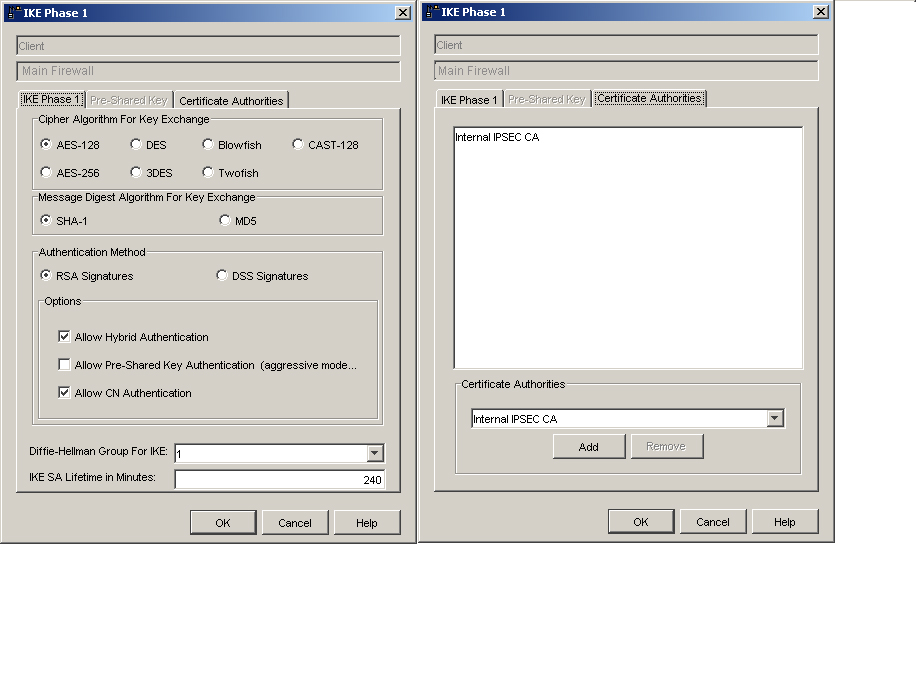The width and height of the screenshot is (916, 694).
Task: Pick the Twofish cipher option
Action: click(x=208, y=173)
